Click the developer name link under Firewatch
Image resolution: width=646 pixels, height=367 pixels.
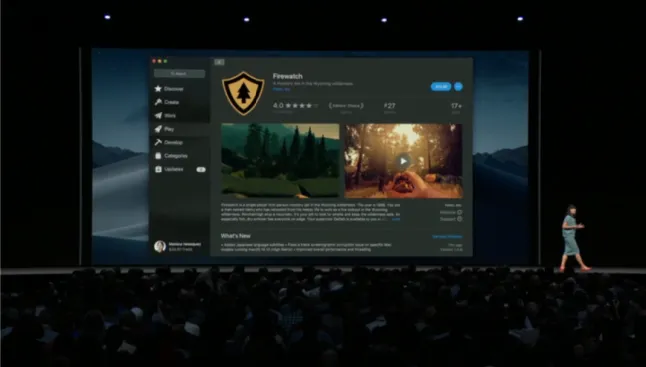tap(281, 89)
